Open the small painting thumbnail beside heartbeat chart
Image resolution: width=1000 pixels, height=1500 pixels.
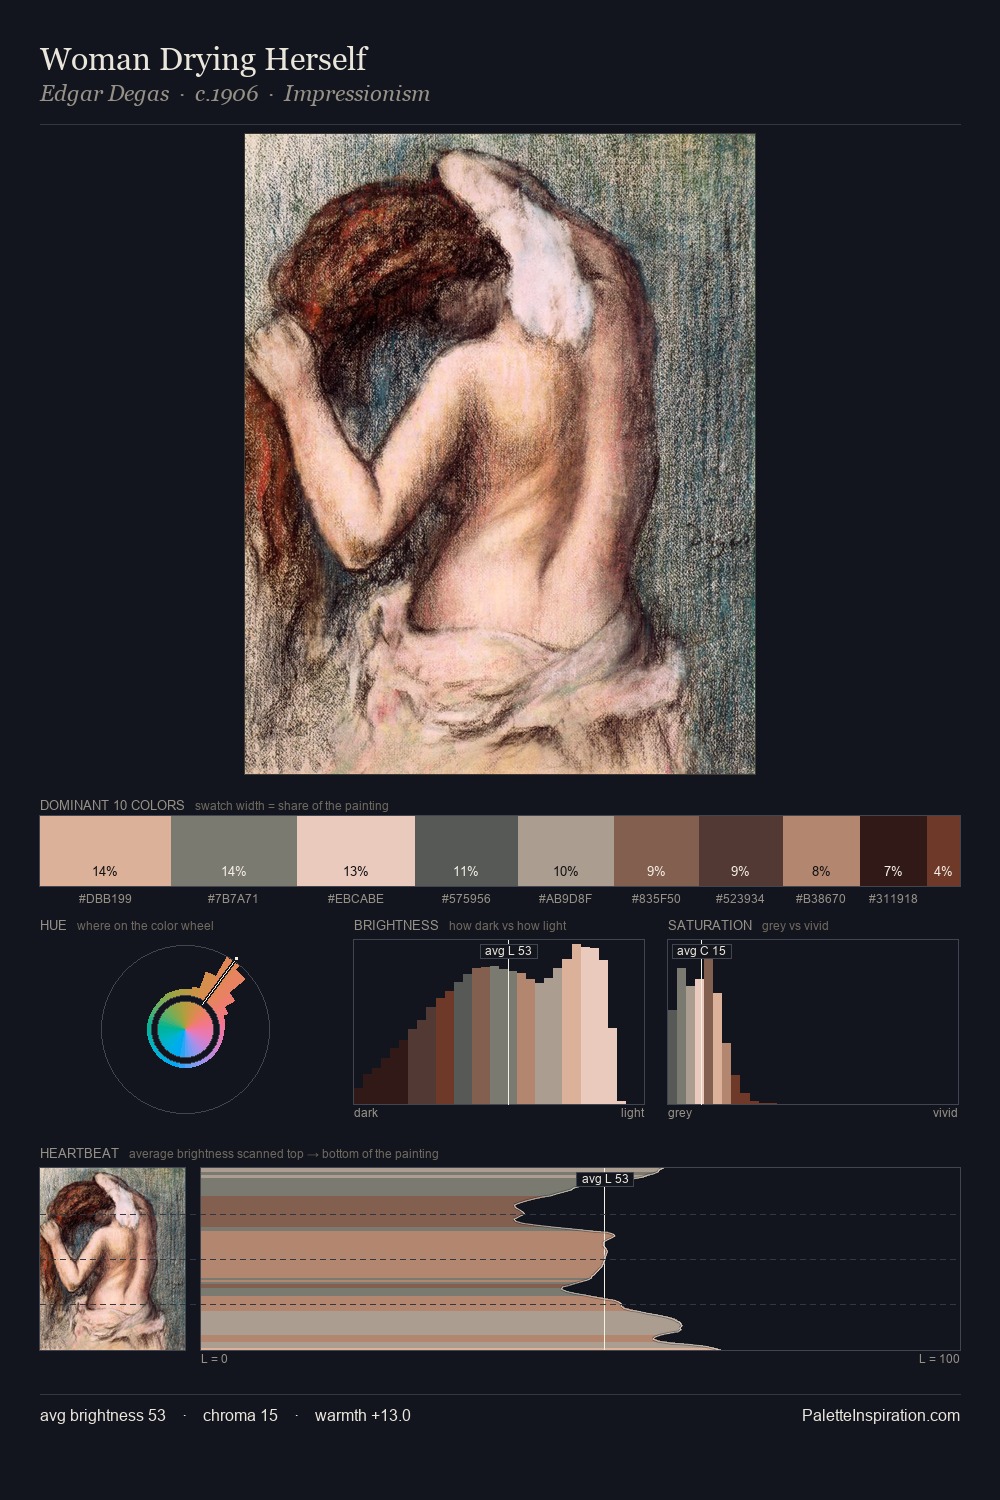pos(112,1259)
